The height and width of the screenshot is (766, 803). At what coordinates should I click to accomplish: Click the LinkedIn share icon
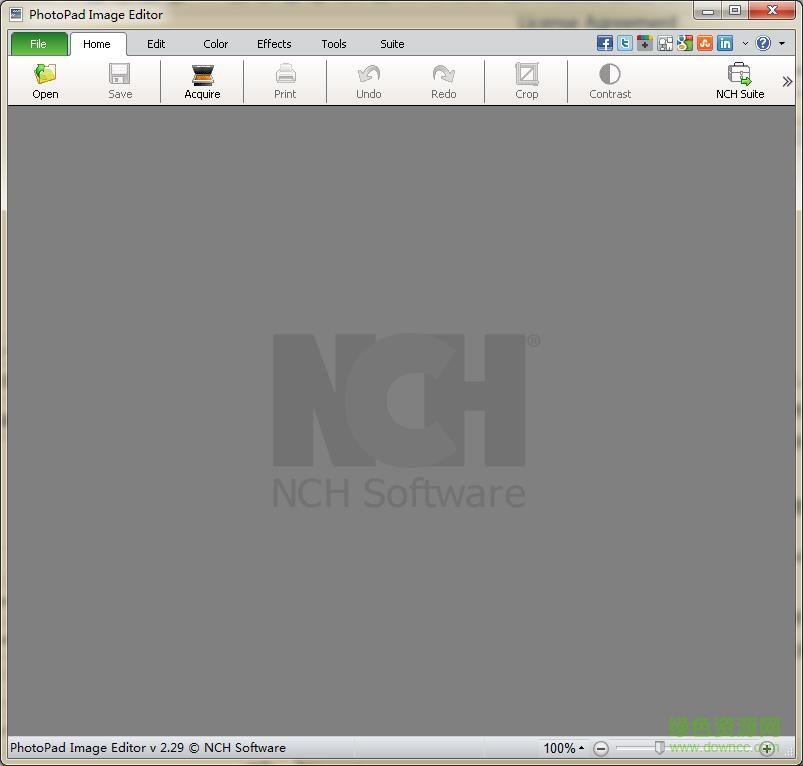coord(725,43)
